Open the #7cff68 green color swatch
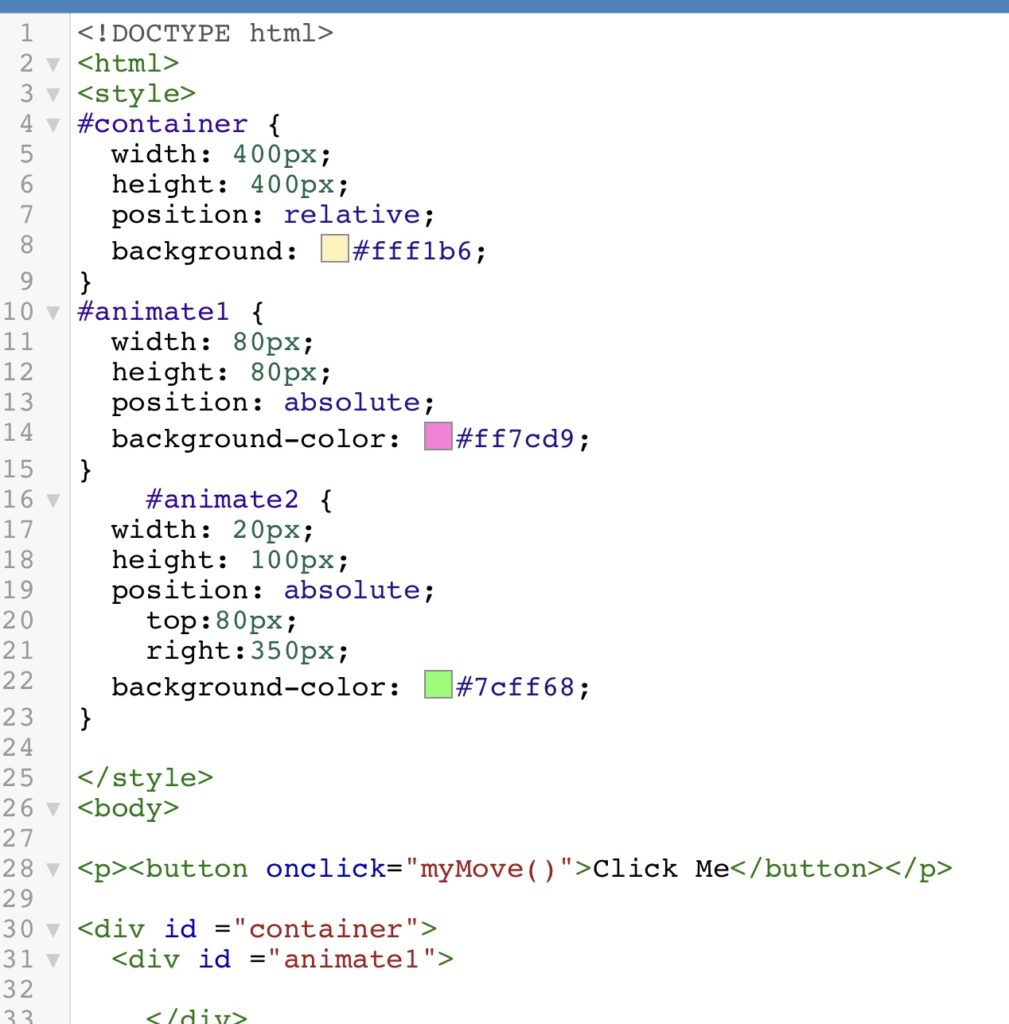1009x1024 pixels. (x=438, y=684)
